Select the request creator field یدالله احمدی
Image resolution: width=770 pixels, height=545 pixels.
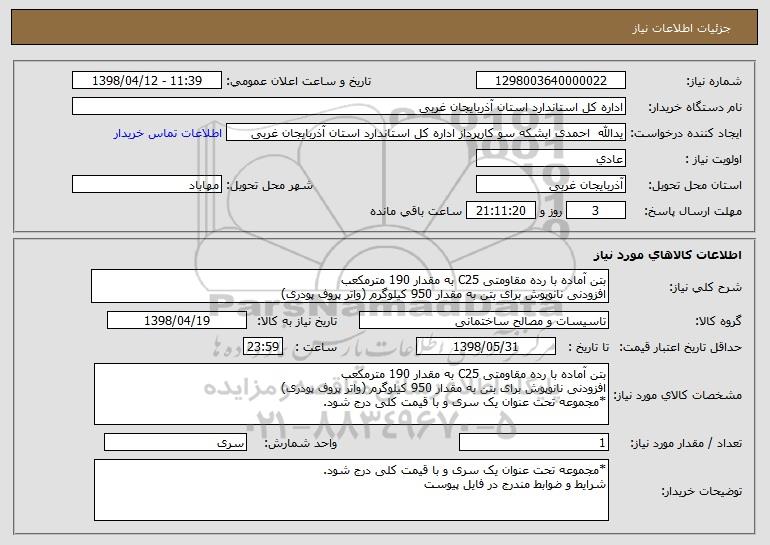426,133
